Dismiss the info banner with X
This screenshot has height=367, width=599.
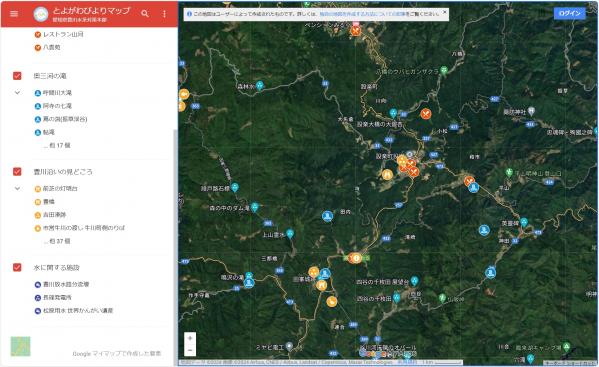(445, 12)
